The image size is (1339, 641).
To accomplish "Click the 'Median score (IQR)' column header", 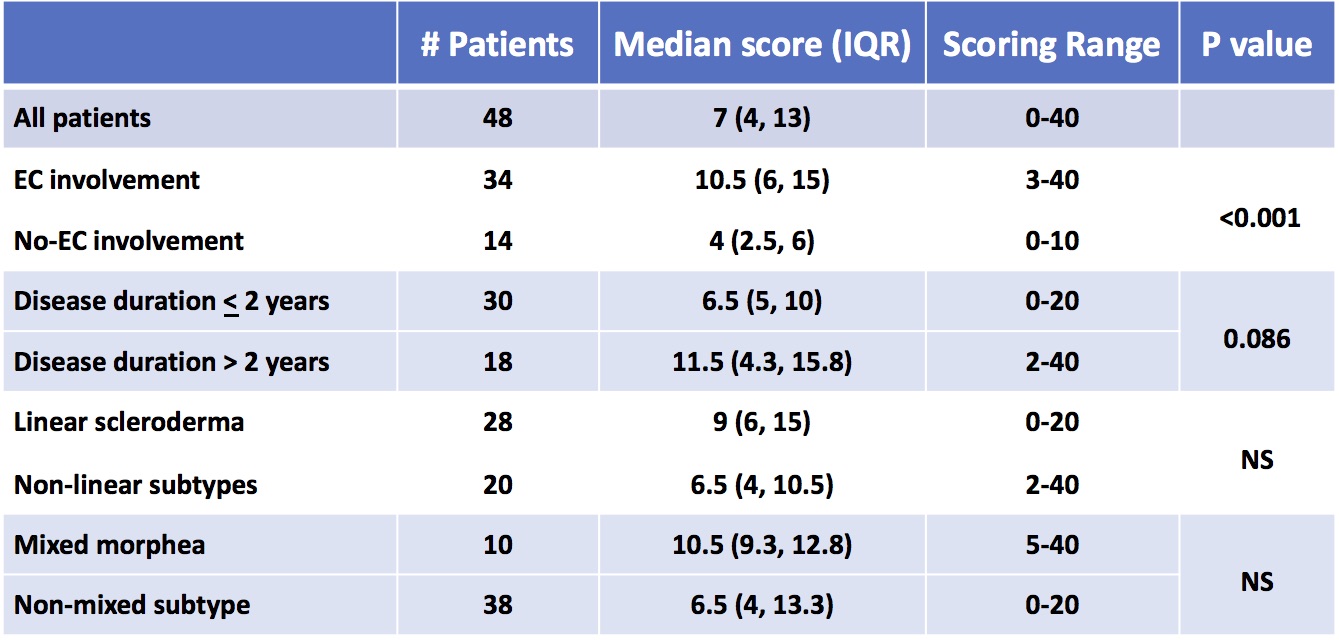I will [762, 45].
